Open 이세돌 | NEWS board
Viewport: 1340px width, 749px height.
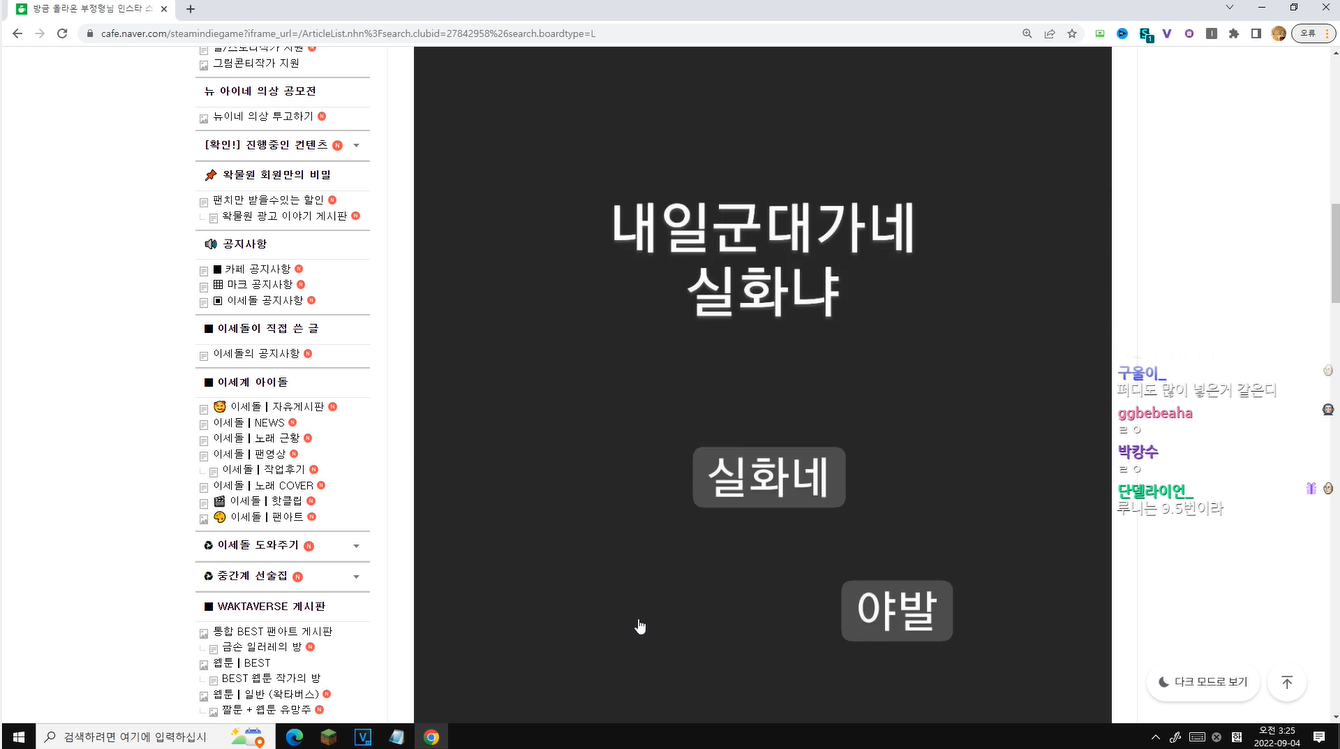pyautogui.click(x=249, y=423)
